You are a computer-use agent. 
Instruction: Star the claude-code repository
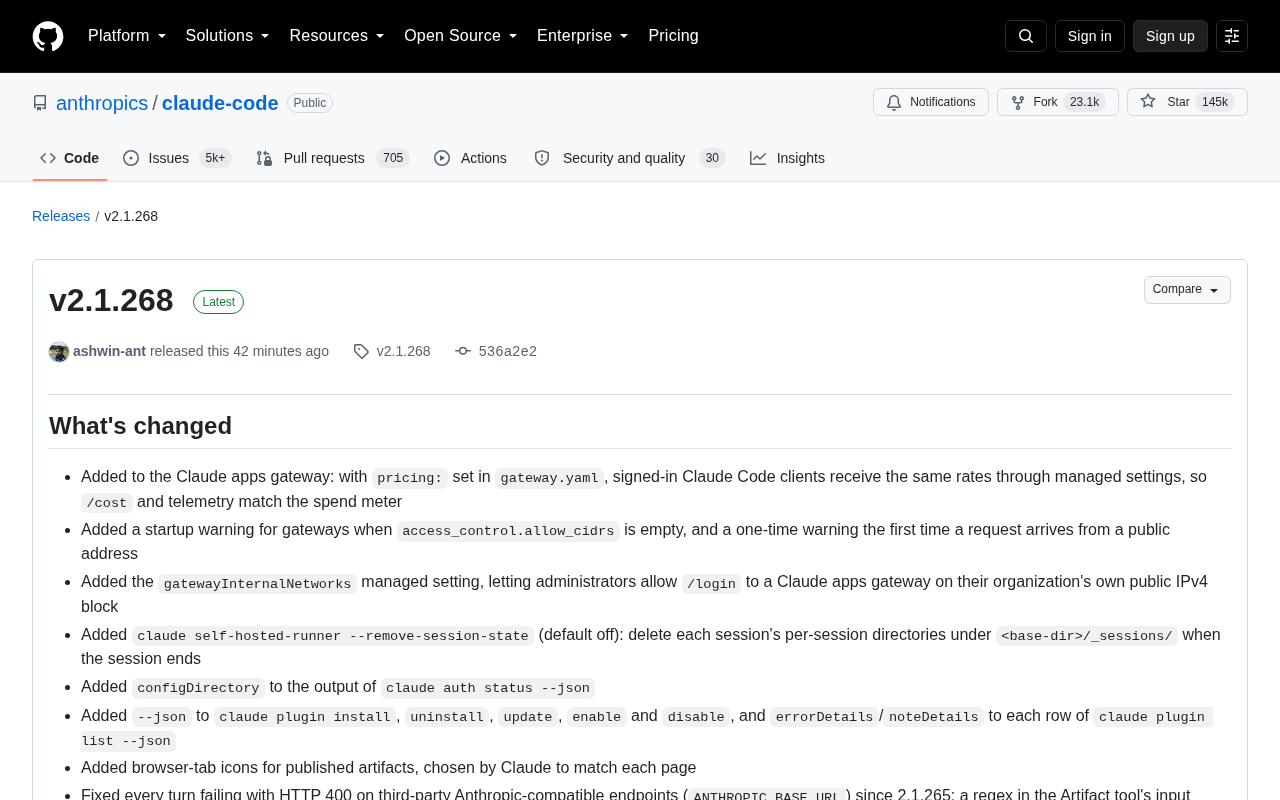tap(1187, 102)
